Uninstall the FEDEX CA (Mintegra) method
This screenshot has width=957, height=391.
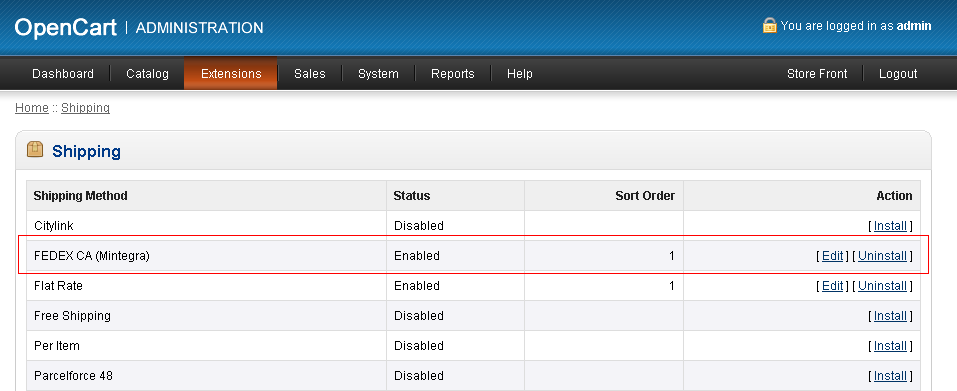pos(883,256)
